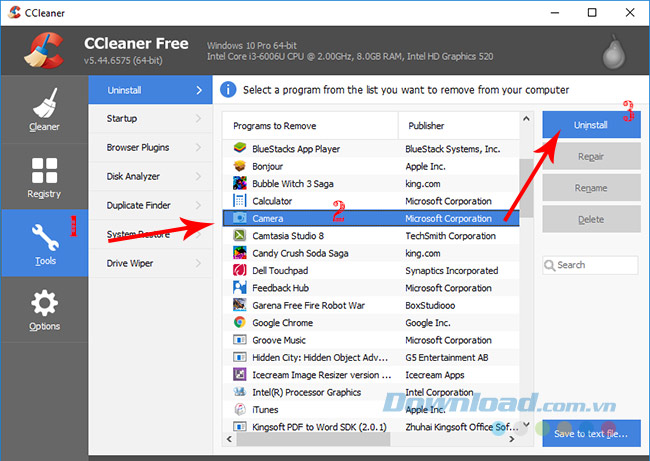Select the Dell Touchpad icon
The image size is (650, 461).
pyautogui.click(x=240, y=270)
